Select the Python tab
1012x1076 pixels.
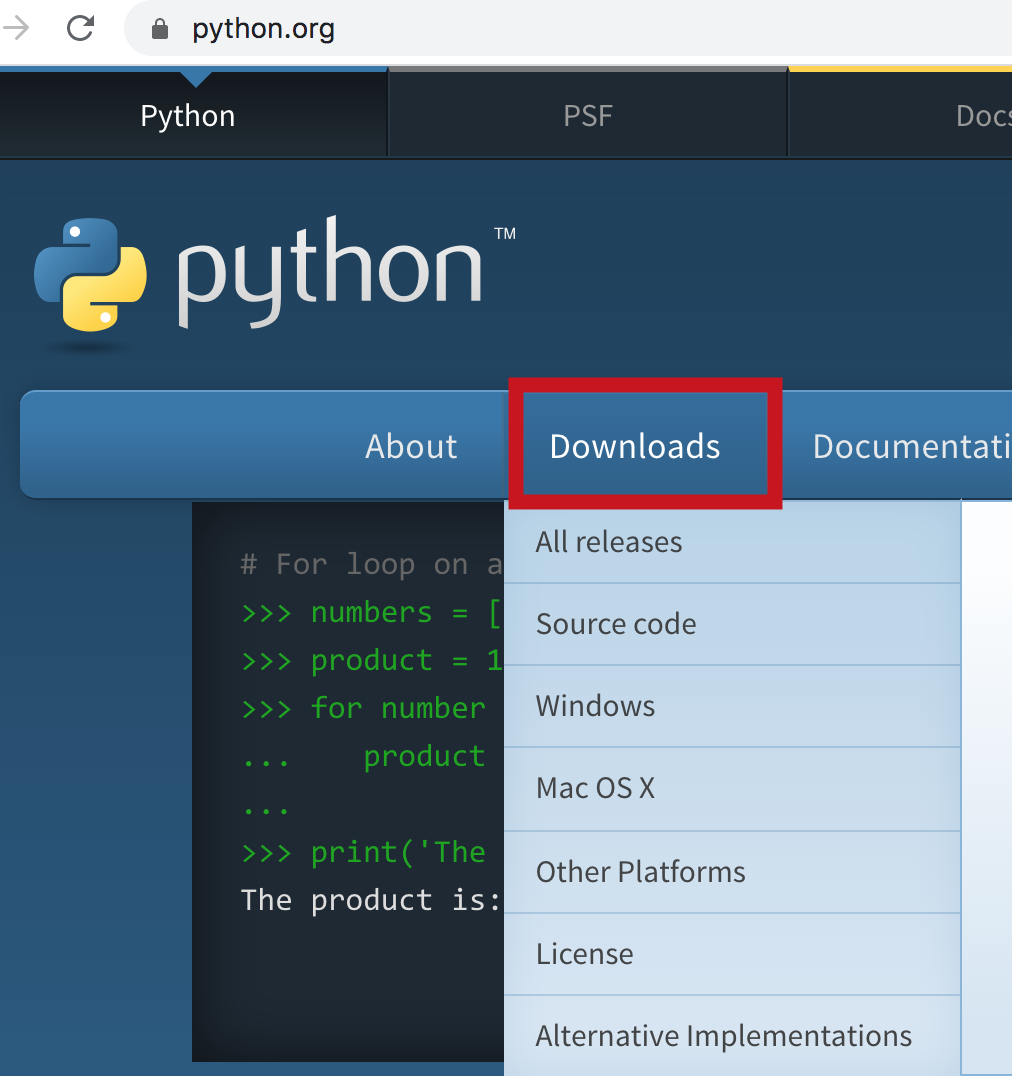(187, 115)
